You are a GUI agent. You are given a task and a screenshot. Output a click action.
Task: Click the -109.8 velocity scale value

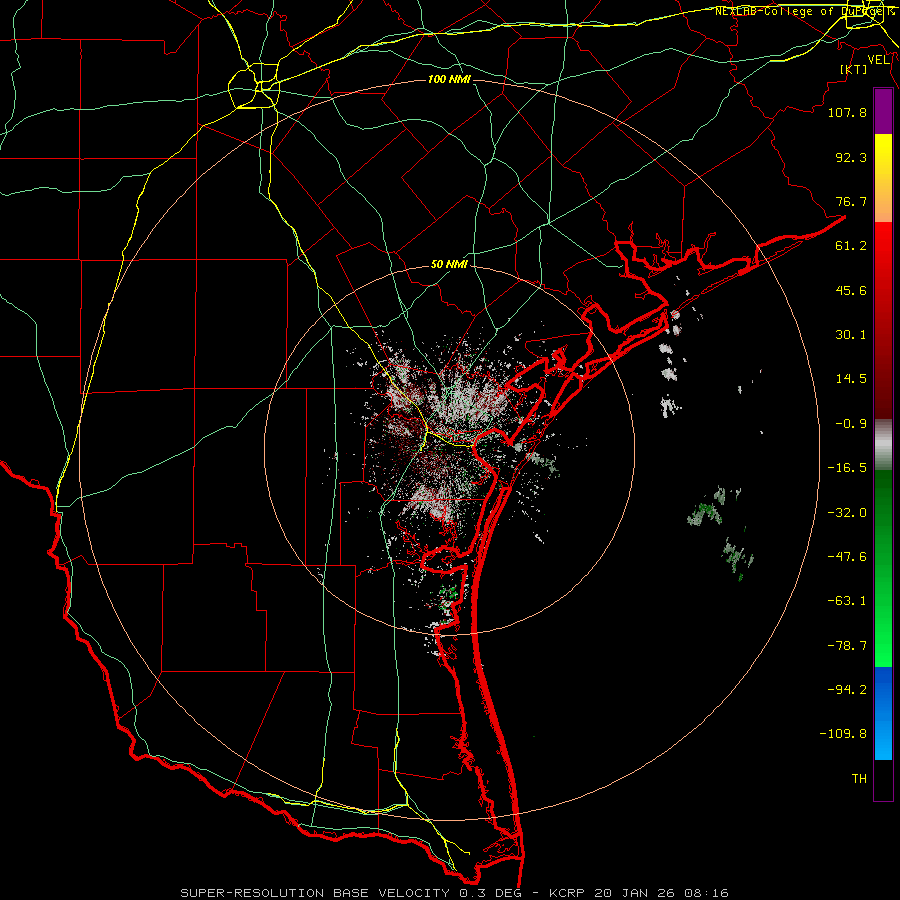(843, 734)
